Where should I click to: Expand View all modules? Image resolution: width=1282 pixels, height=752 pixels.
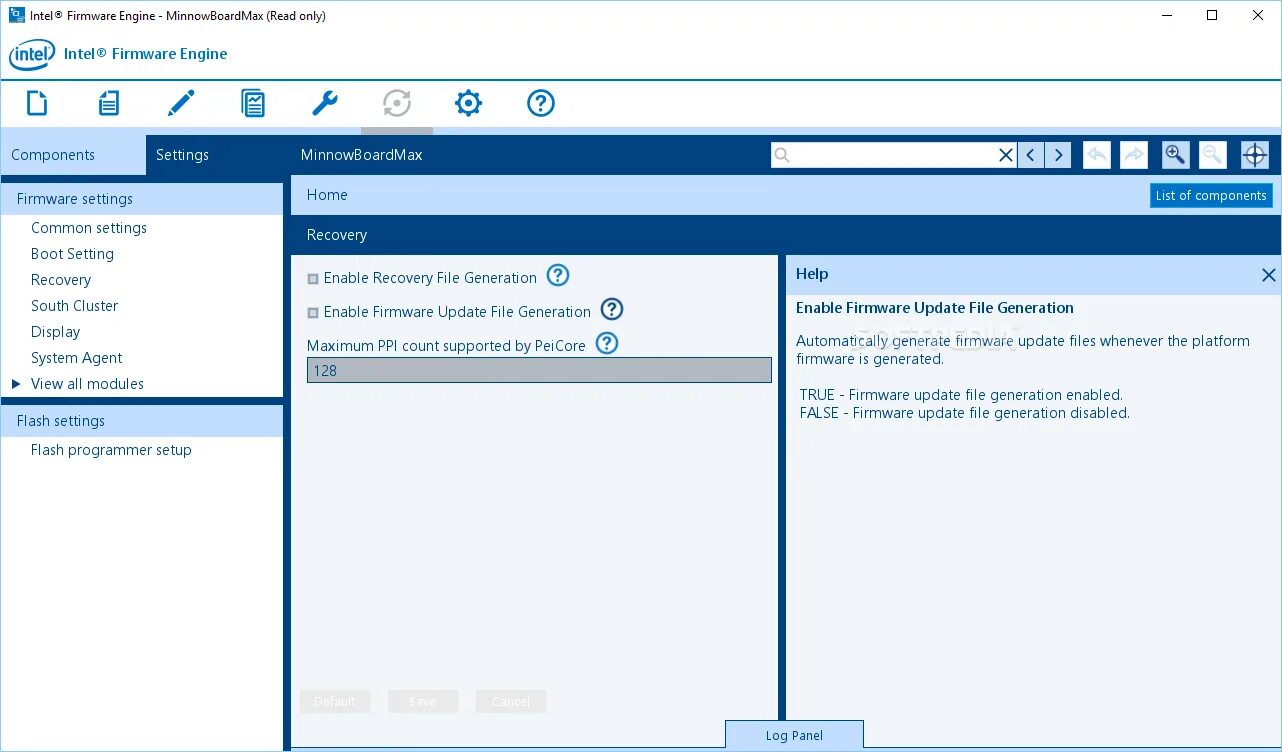16,384
